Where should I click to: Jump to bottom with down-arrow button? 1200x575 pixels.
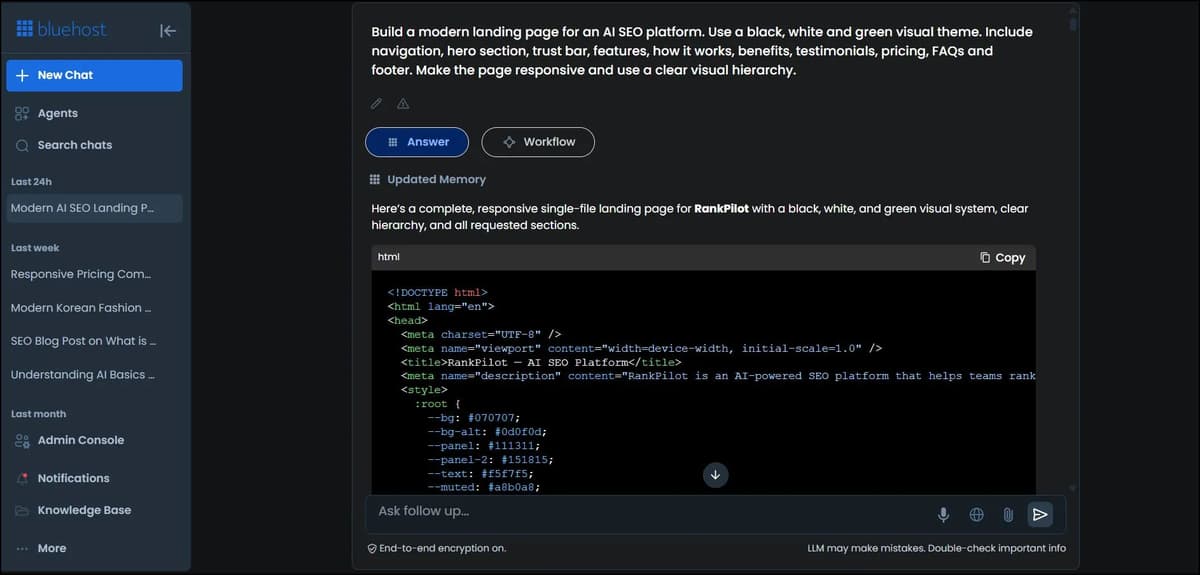click(715, 475)
